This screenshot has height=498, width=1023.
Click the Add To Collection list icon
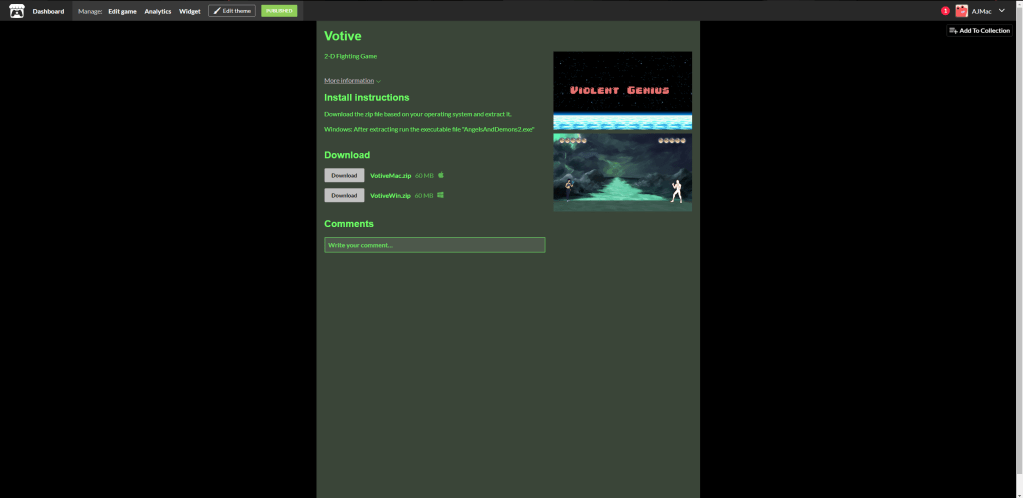point(953,31)
